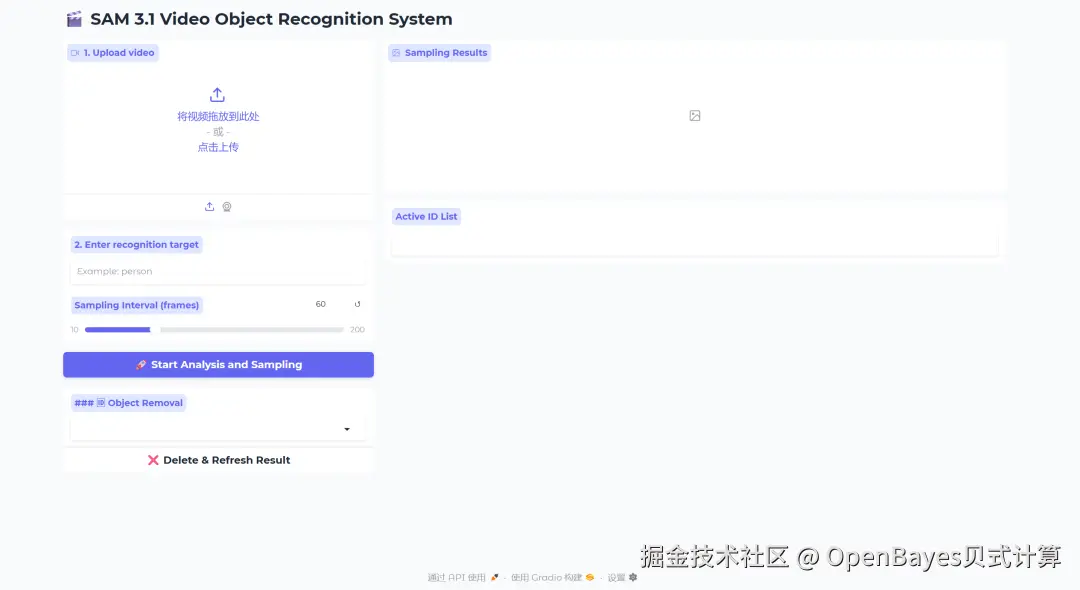
Task: Click the rocket icon on the analysis button
Action: click(x=140, y=364)
